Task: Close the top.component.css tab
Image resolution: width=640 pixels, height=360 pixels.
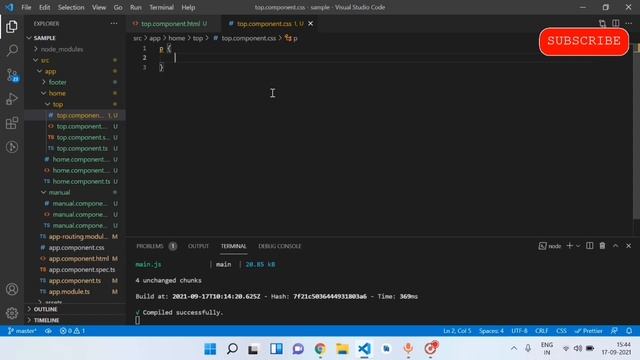Action: [311, 24]
